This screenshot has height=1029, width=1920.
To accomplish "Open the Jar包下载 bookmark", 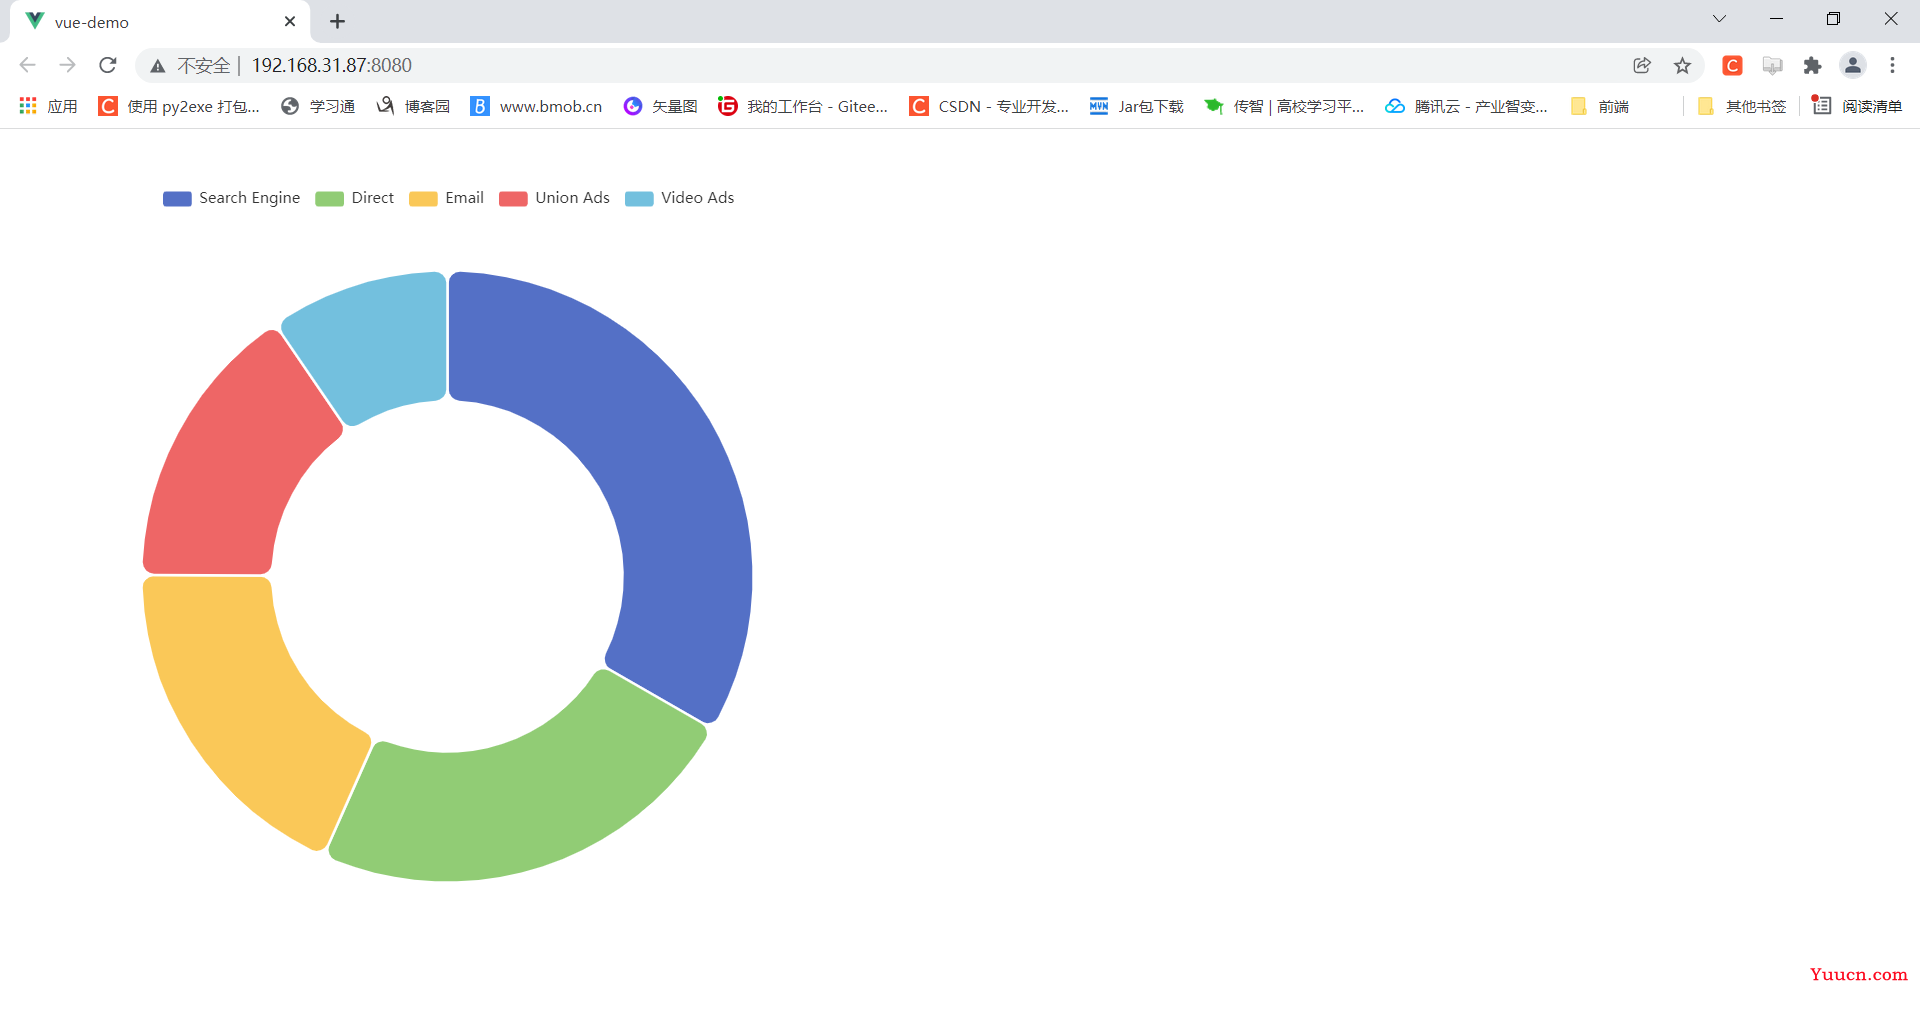I will click(1136, 106).
